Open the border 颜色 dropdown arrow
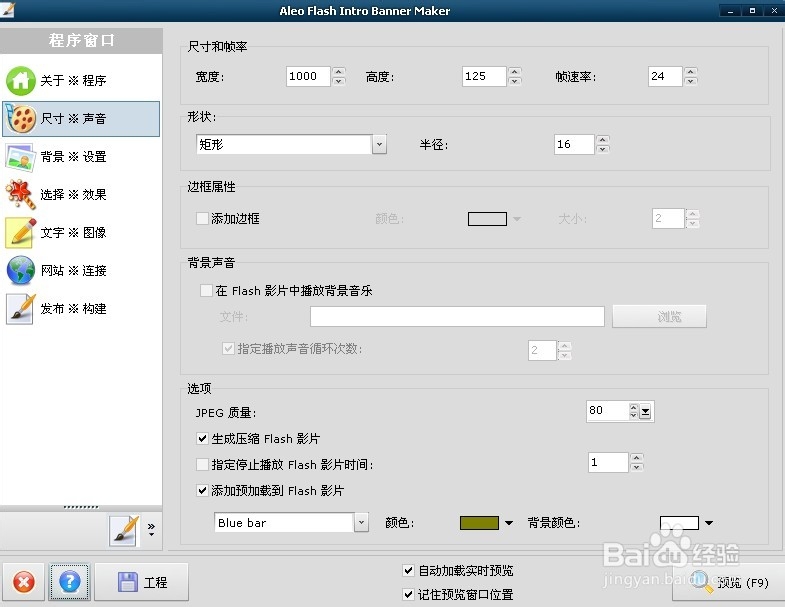This screenshot has width=785, height=607. coord(517,219)
